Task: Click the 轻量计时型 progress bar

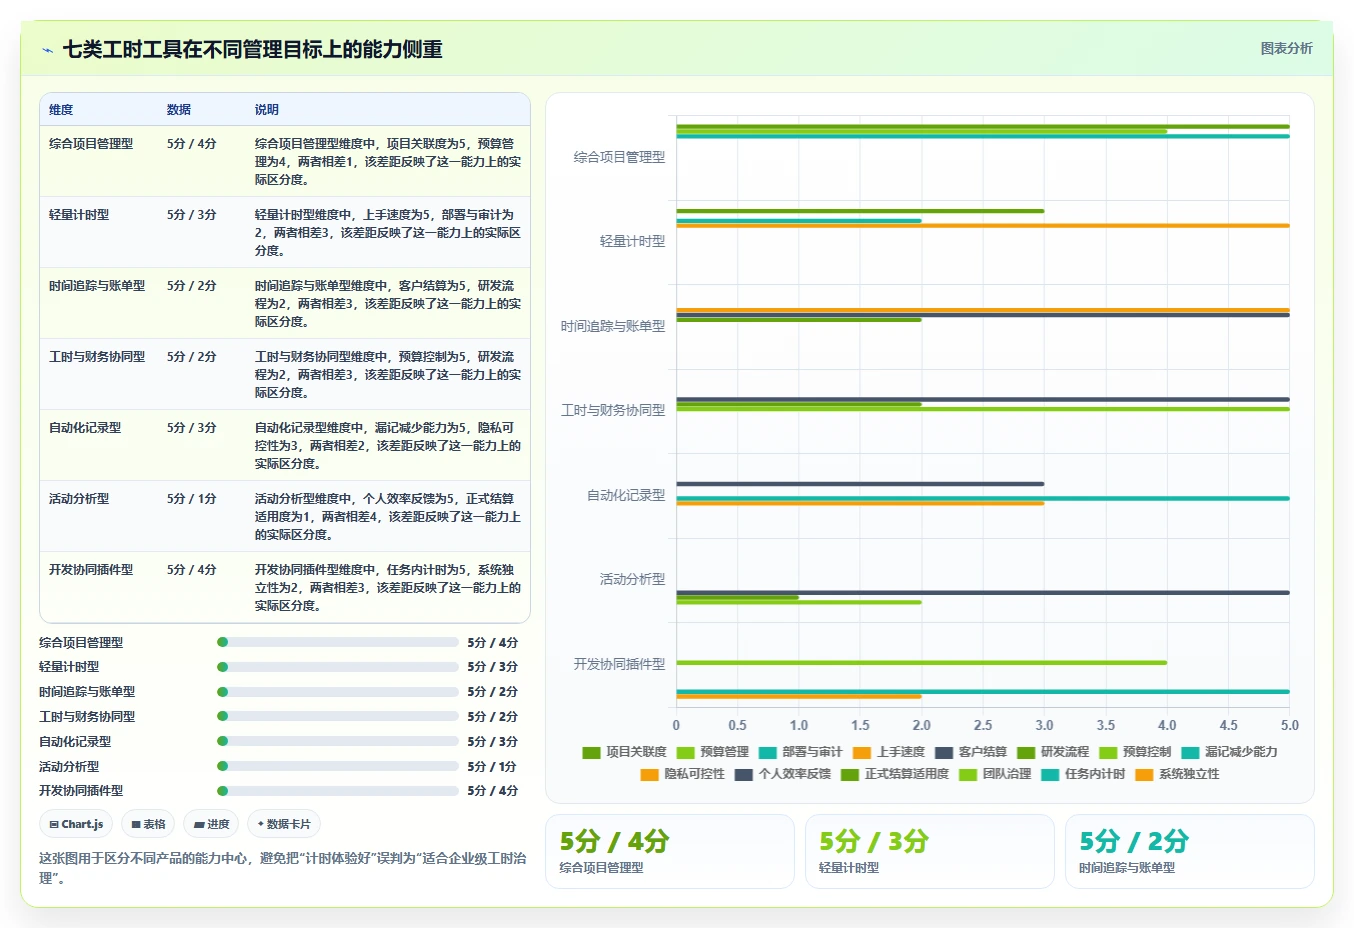Action: point(338,667)
